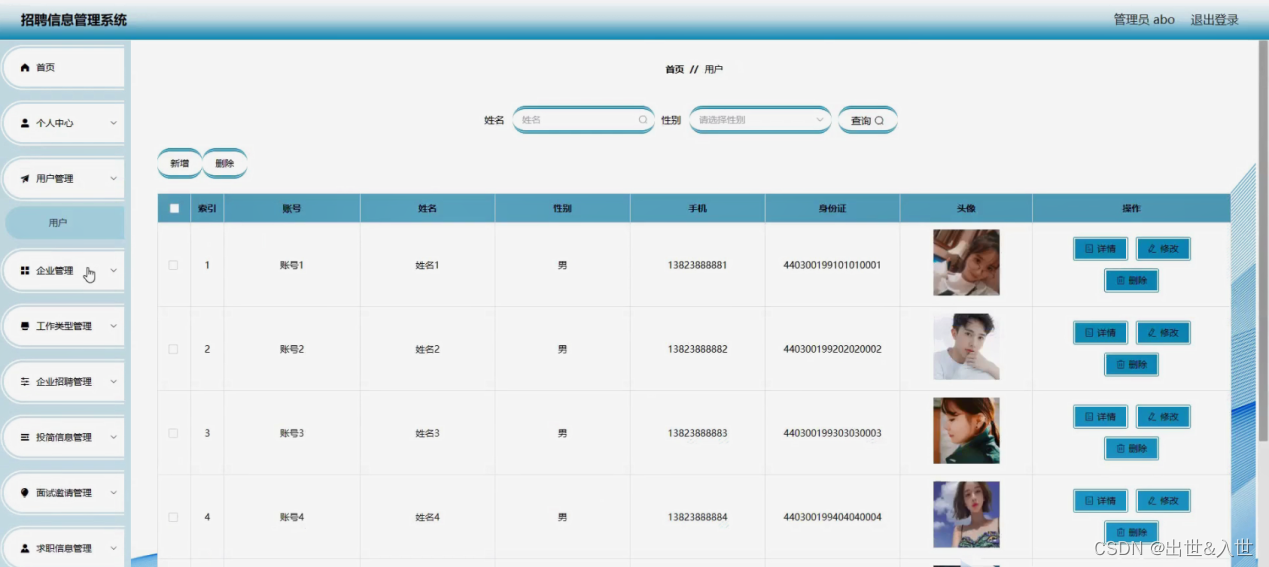Click the 新增 button
Image resolution: width=1269 pixels, height=567 pixels.
[179, 163]
